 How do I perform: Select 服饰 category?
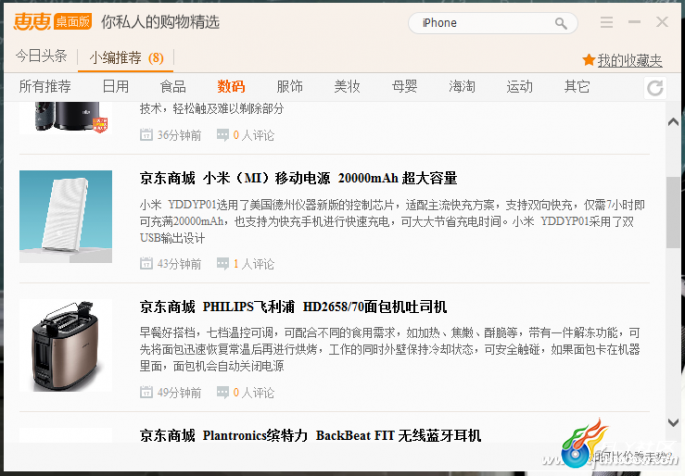coord(289,86)
